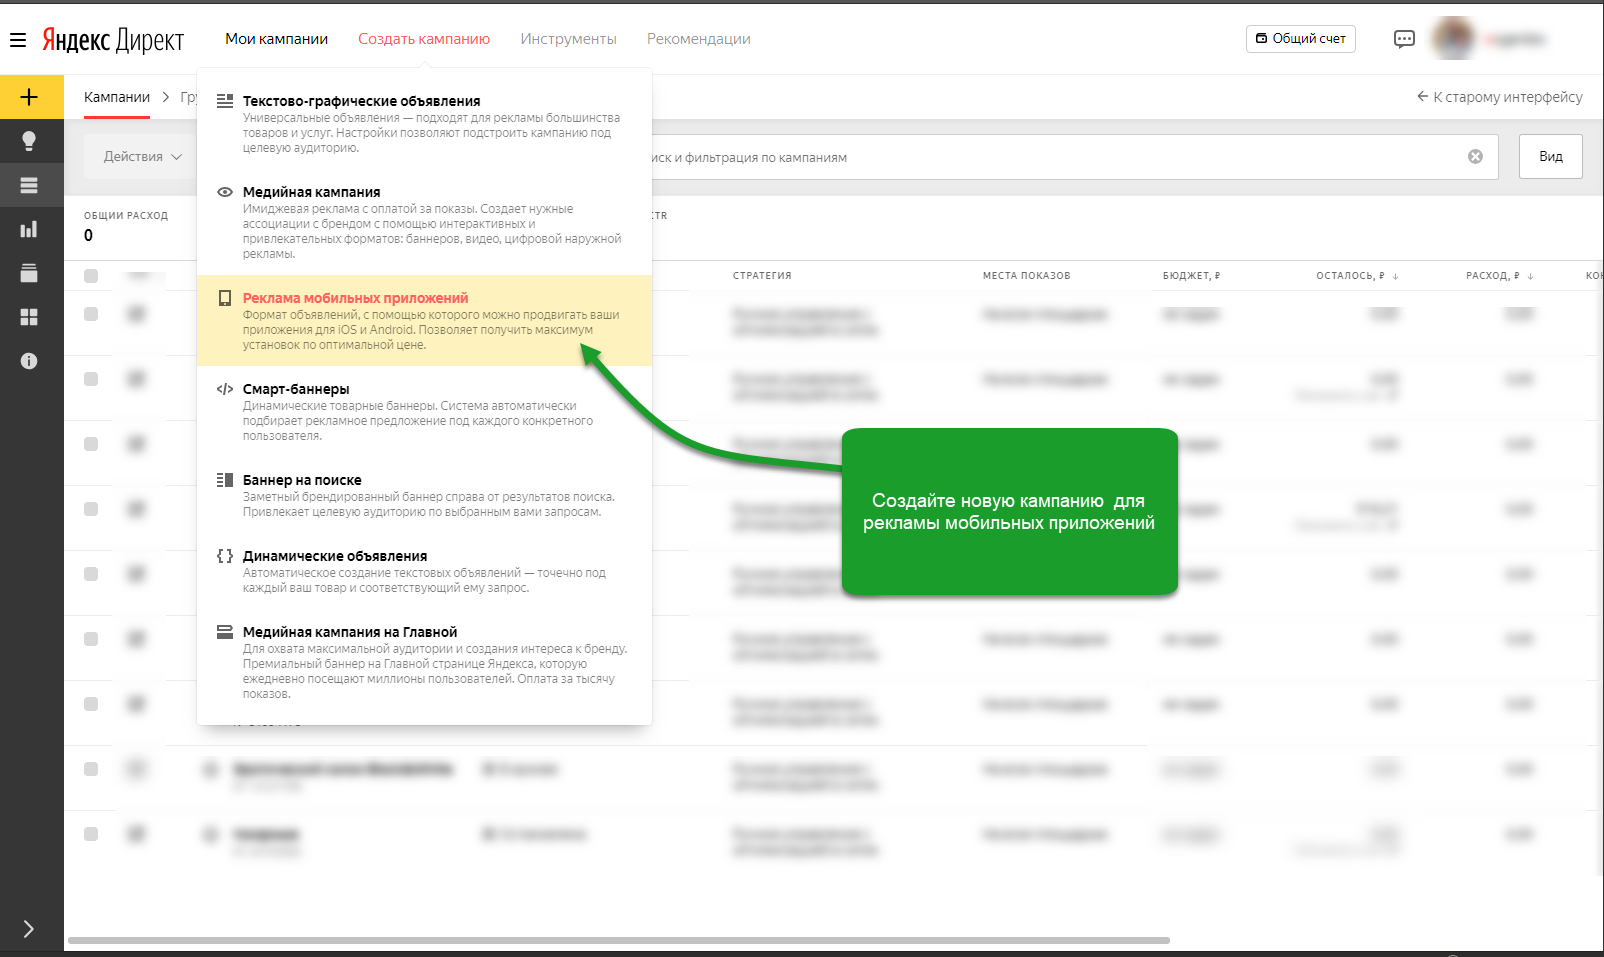Click the info icon in the sidebar
Image resolution: width=1604 pixels, height=957 pixels.
coord(29,361)
